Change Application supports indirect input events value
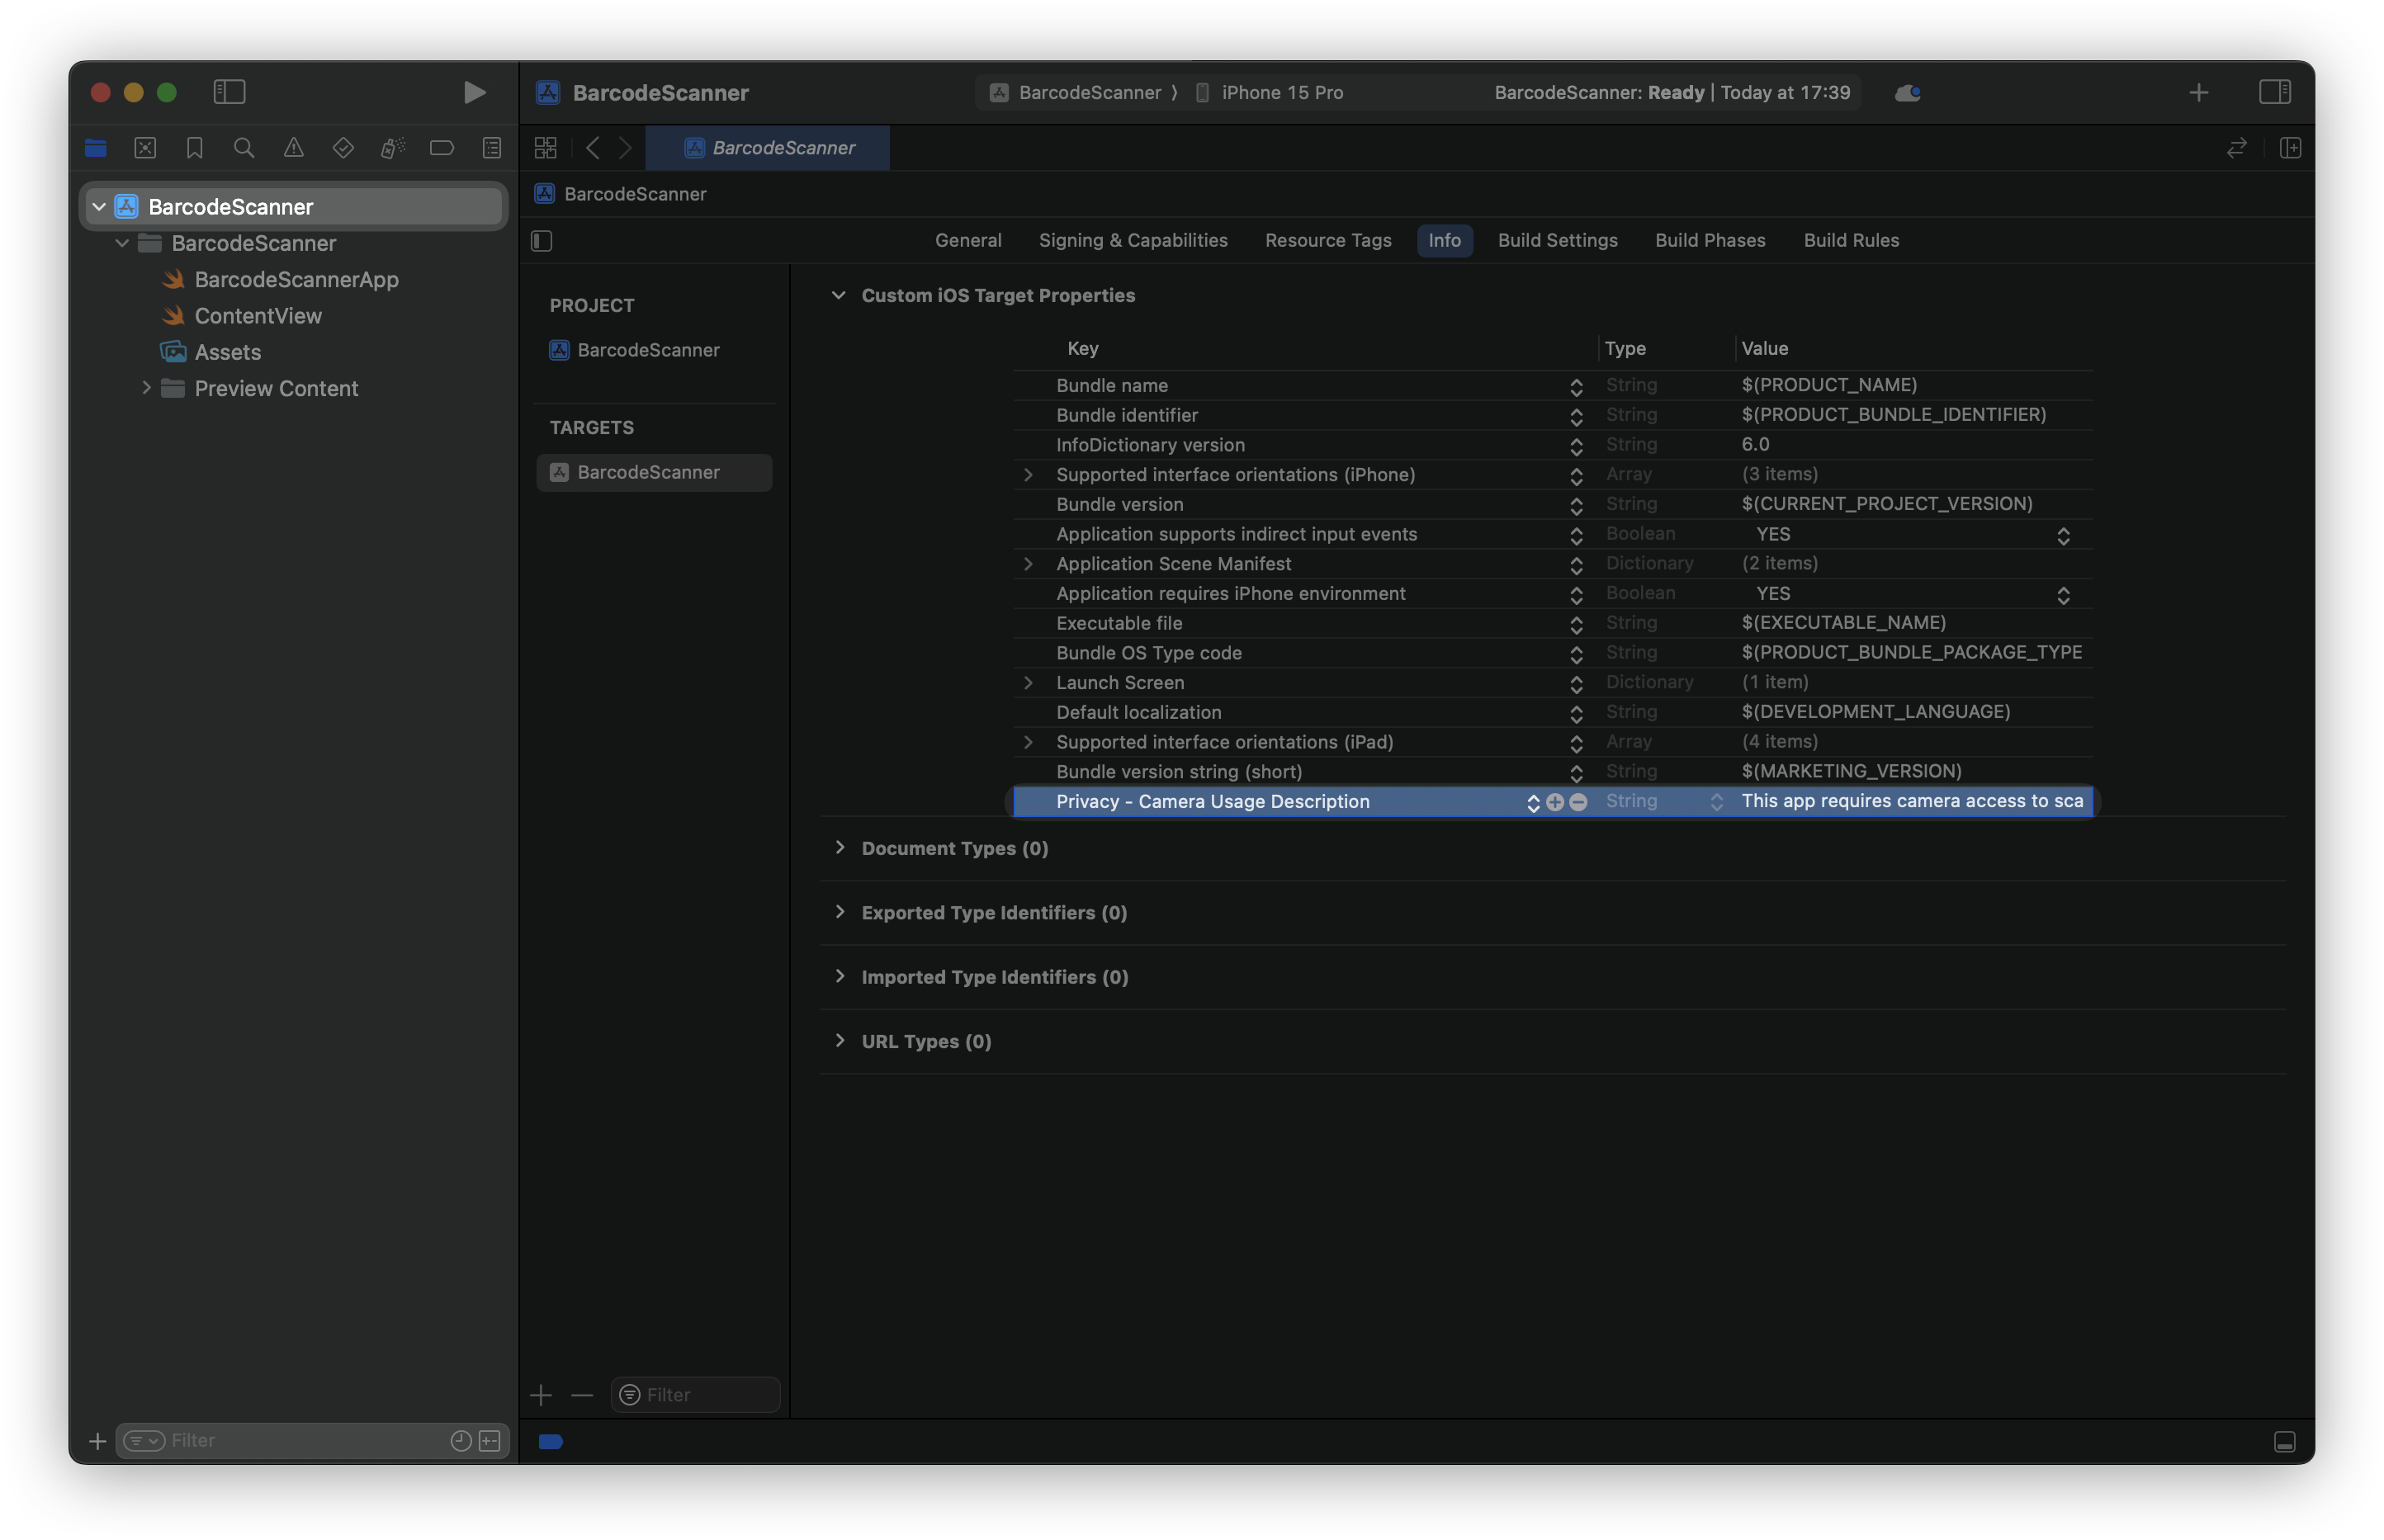The width and height of the screenshot is (2384, 1540). coord(2063,535)
